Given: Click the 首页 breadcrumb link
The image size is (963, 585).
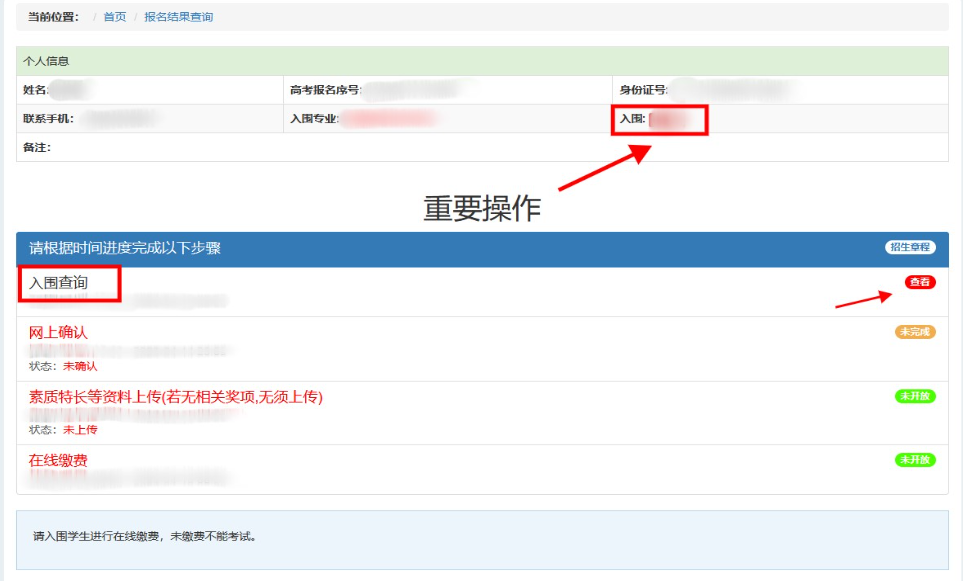Looking at the screenshot, I should pyautogui.click(x=115, y=17).
